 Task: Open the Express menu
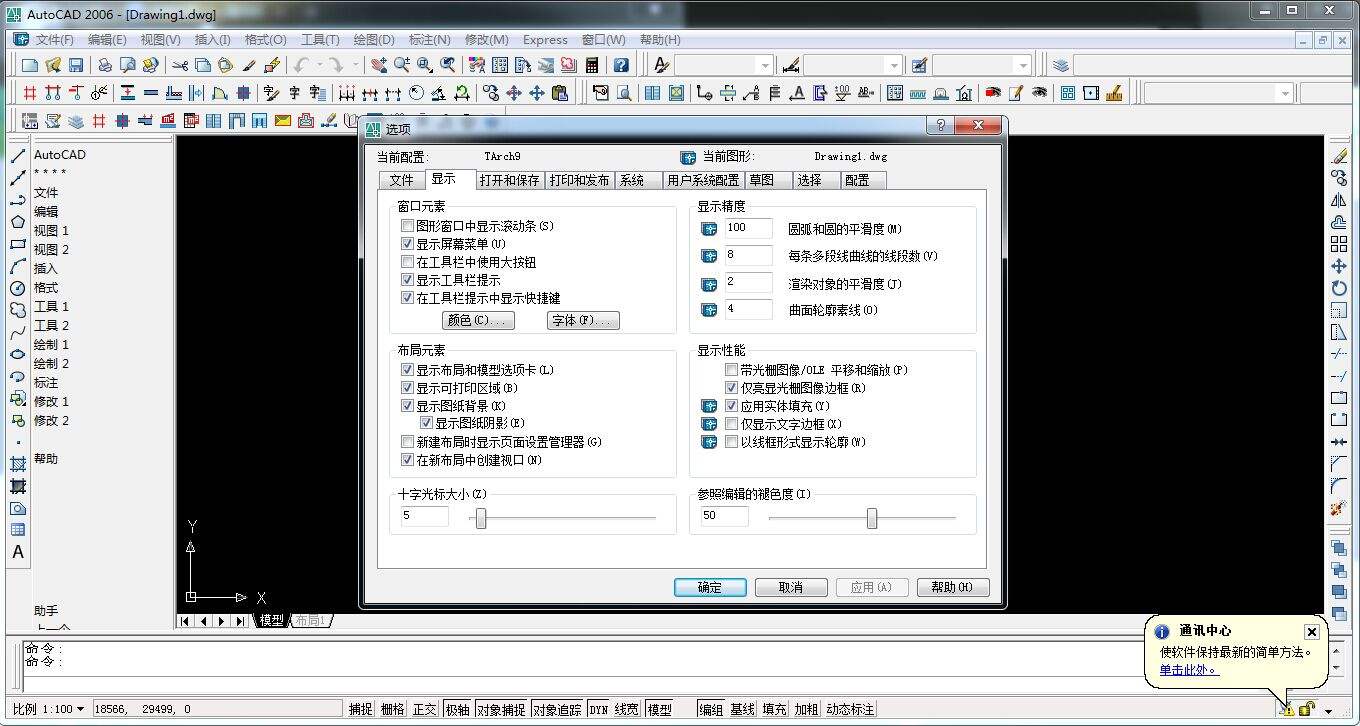tap(545, 40)
